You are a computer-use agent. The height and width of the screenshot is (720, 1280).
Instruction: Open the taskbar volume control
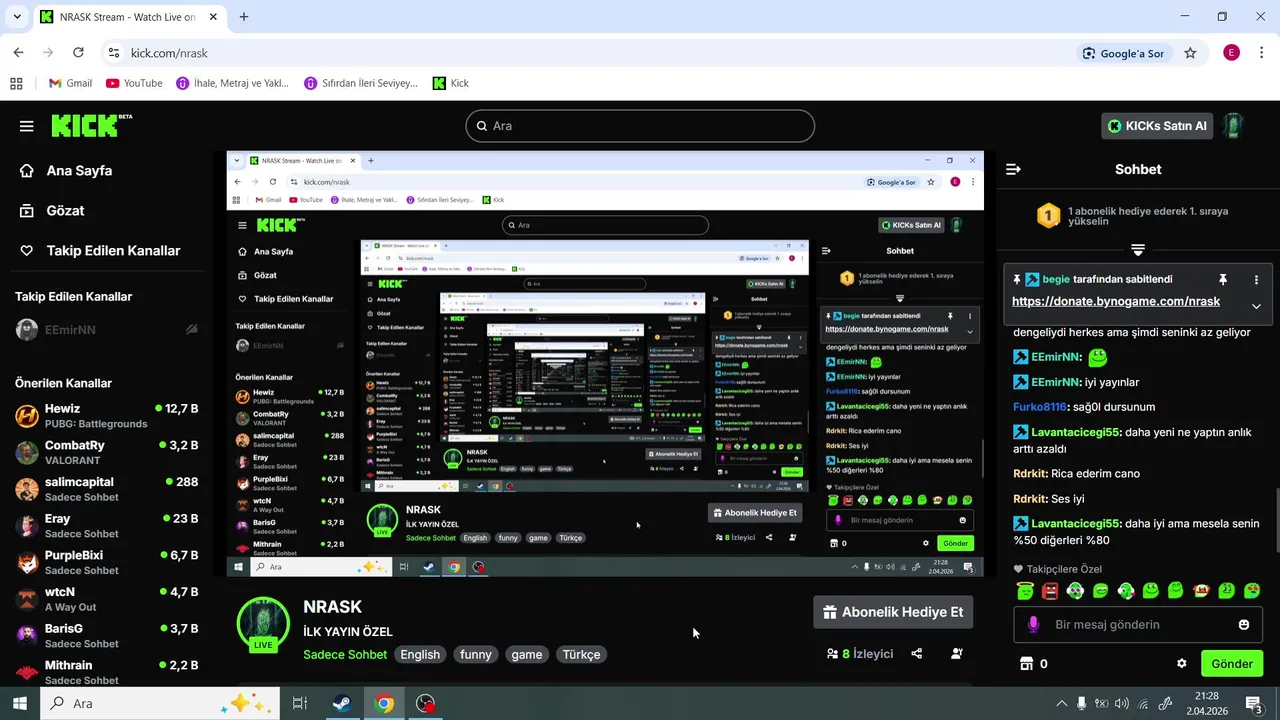click(x=1122, y=703)
